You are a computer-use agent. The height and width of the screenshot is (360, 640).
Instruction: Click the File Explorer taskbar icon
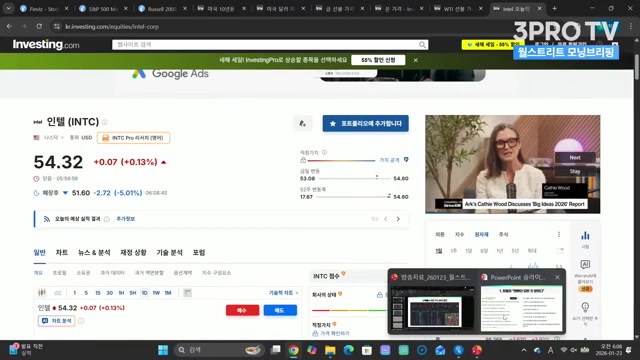pos(330,350)
